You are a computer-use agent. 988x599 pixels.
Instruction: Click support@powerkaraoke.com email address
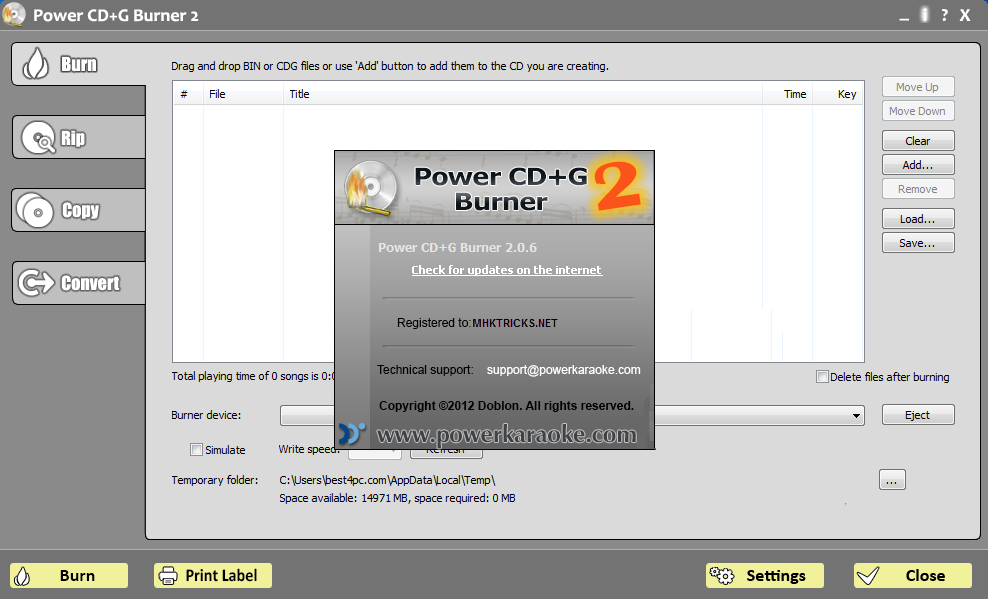pyautogui.click(x=563, y=370)
